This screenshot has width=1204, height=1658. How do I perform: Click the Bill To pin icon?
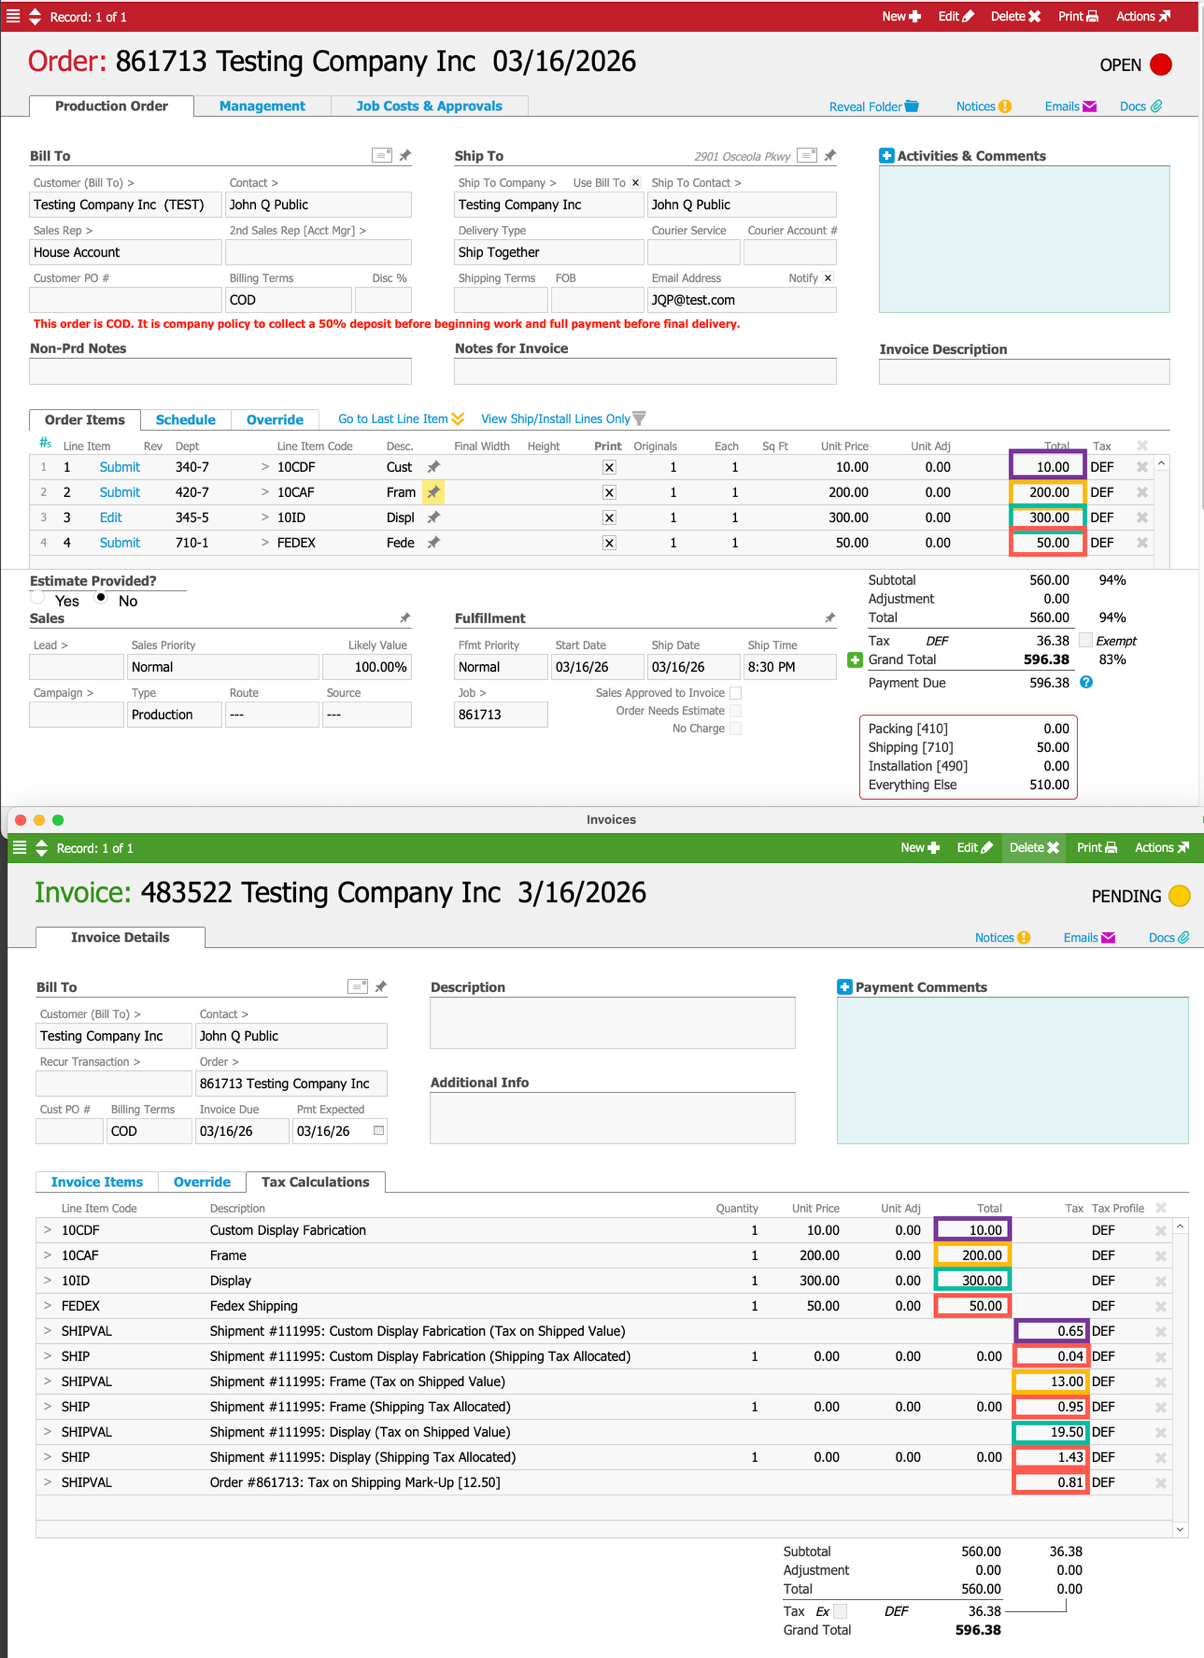pyautogui.click(x=405, y=155)
